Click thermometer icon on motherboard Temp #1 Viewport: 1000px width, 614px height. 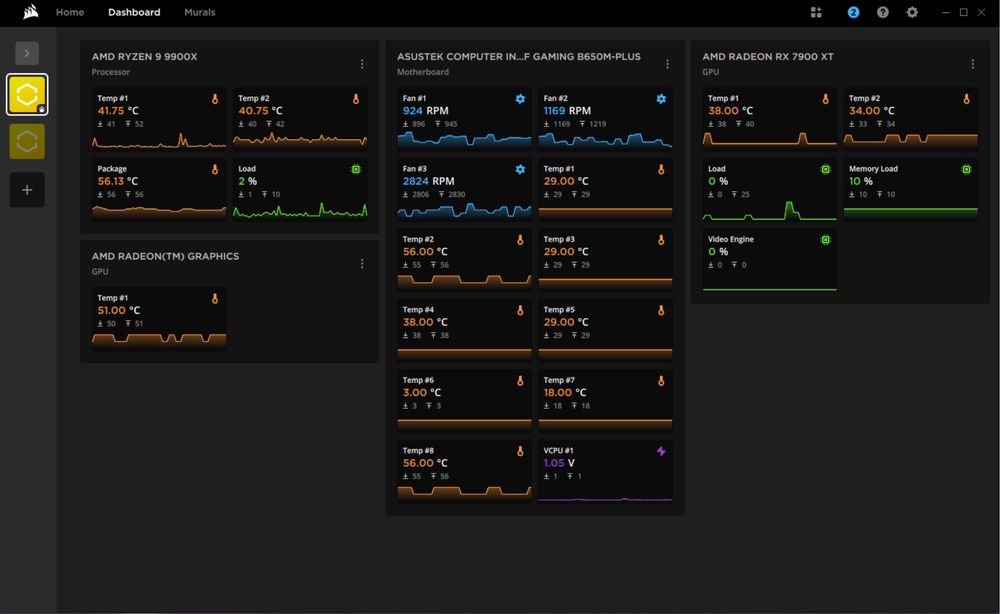[661, 169]
